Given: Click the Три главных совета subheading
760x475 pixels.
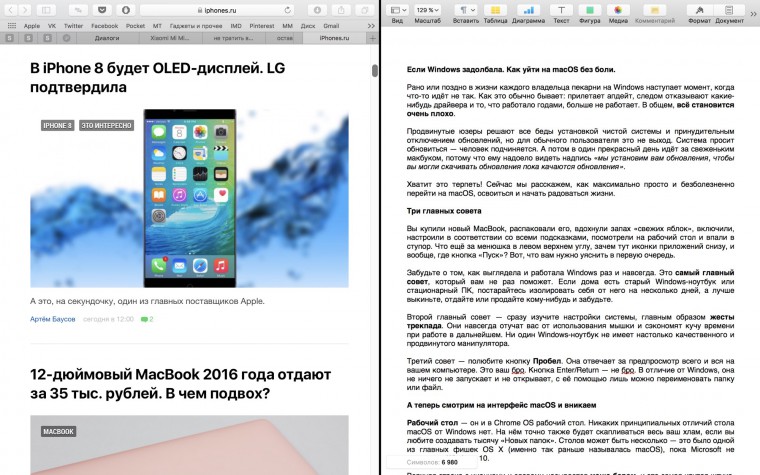Looking at the screenshot, I should [x=444, y=211].
